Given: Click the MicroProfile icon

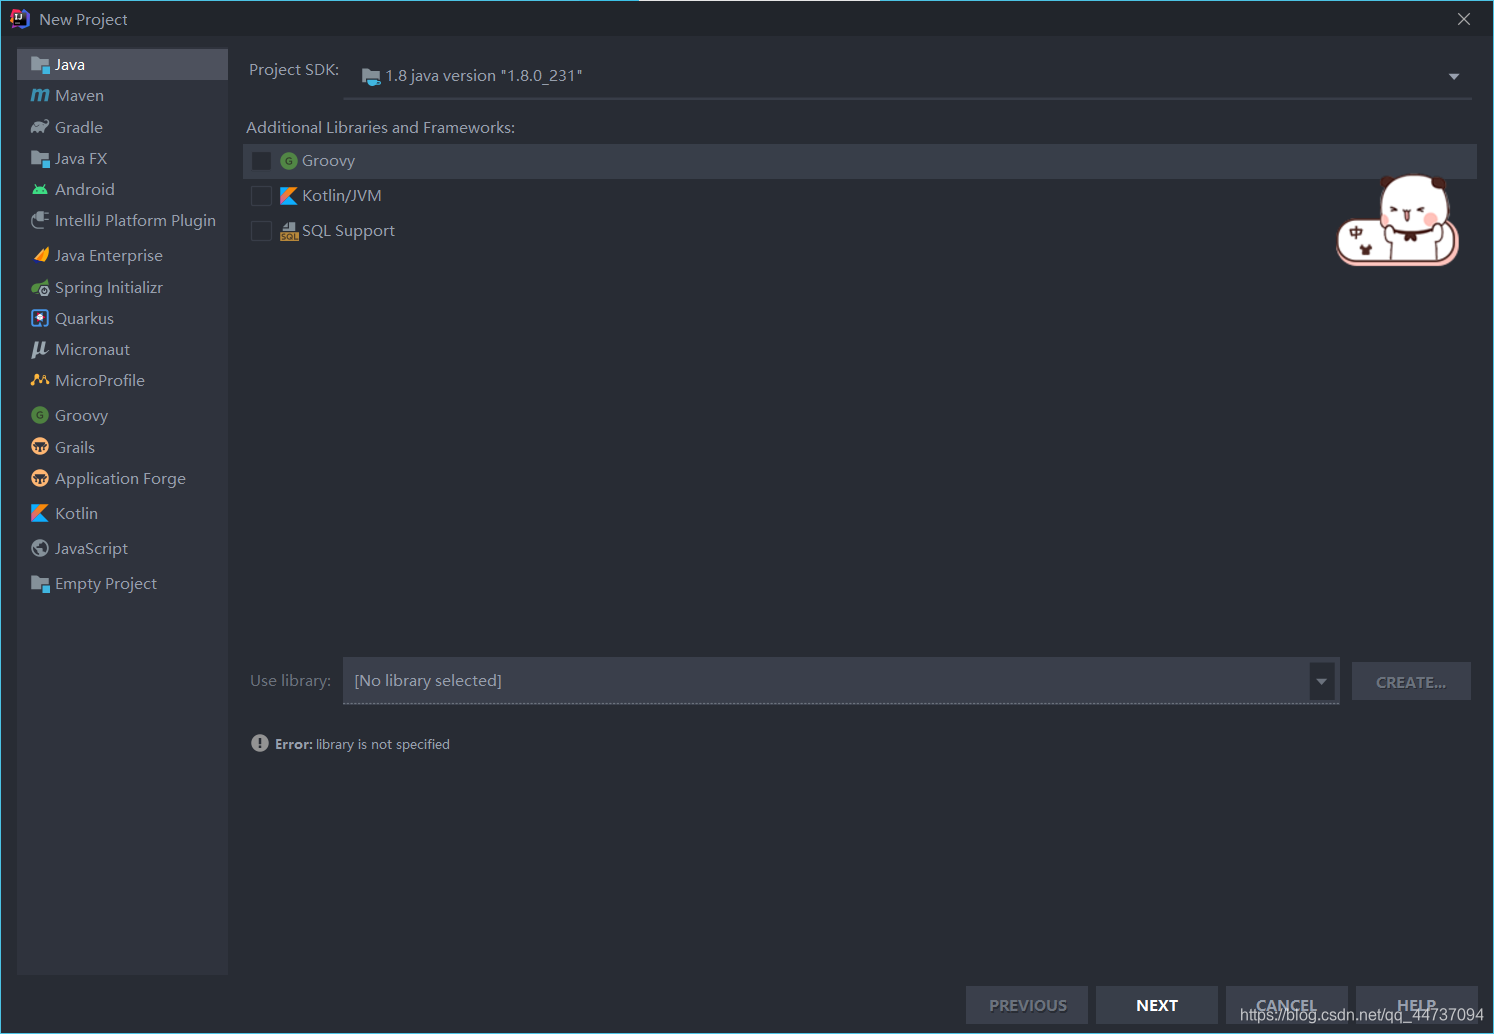Looking at the screenshot, I should pos(40,380).
